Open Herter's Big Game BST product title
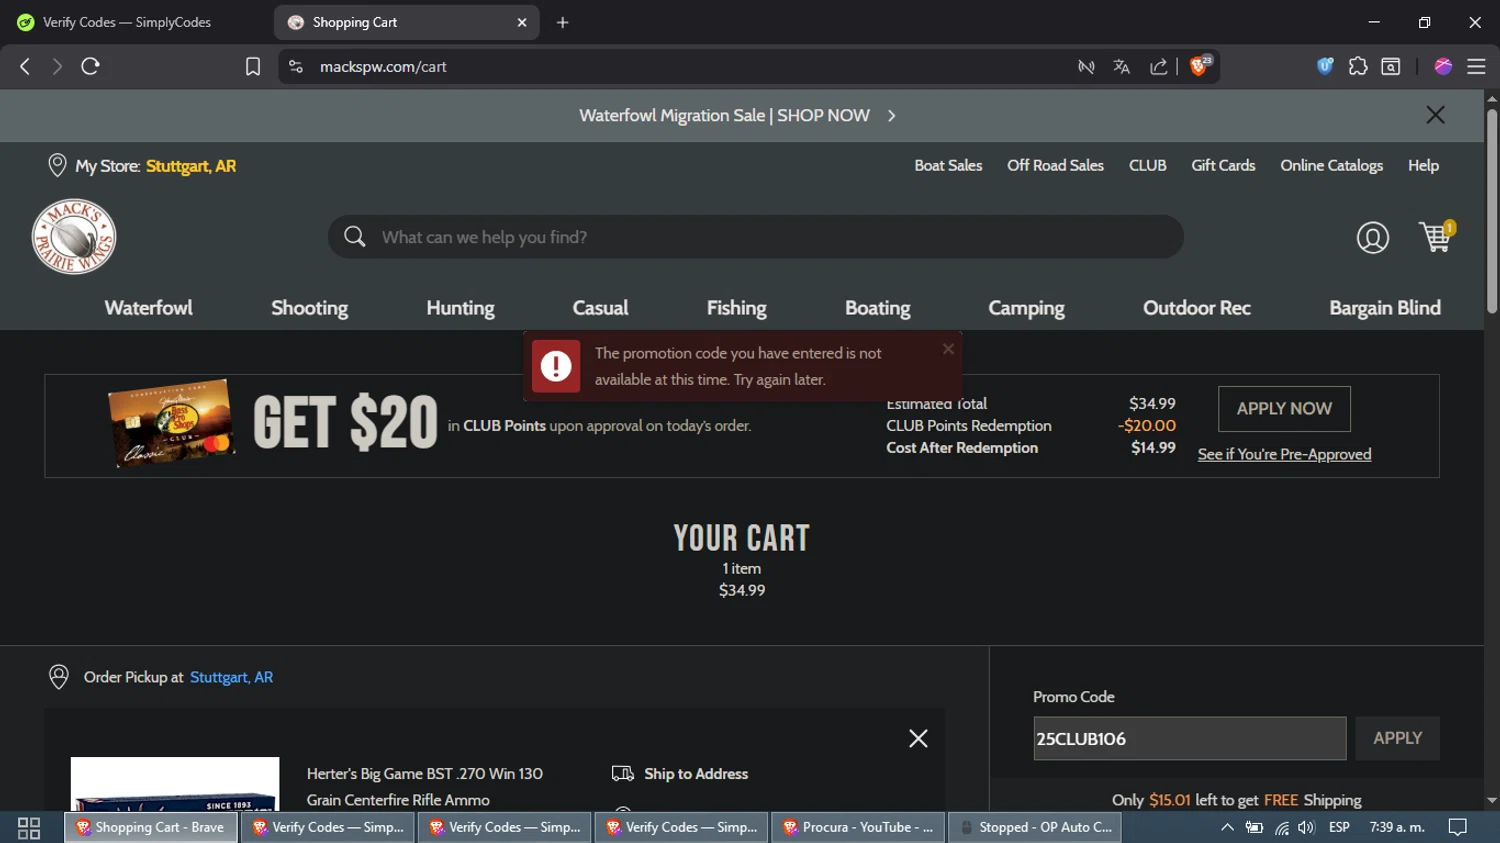 [425, 786]
